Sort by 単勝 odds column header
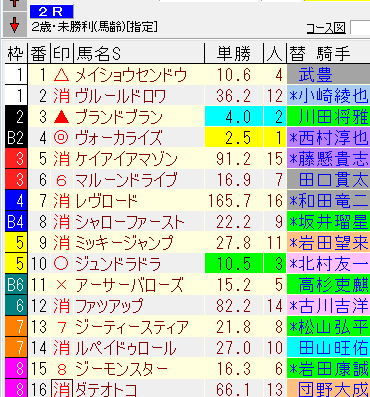The image size is (370, 397). point(234,53)
